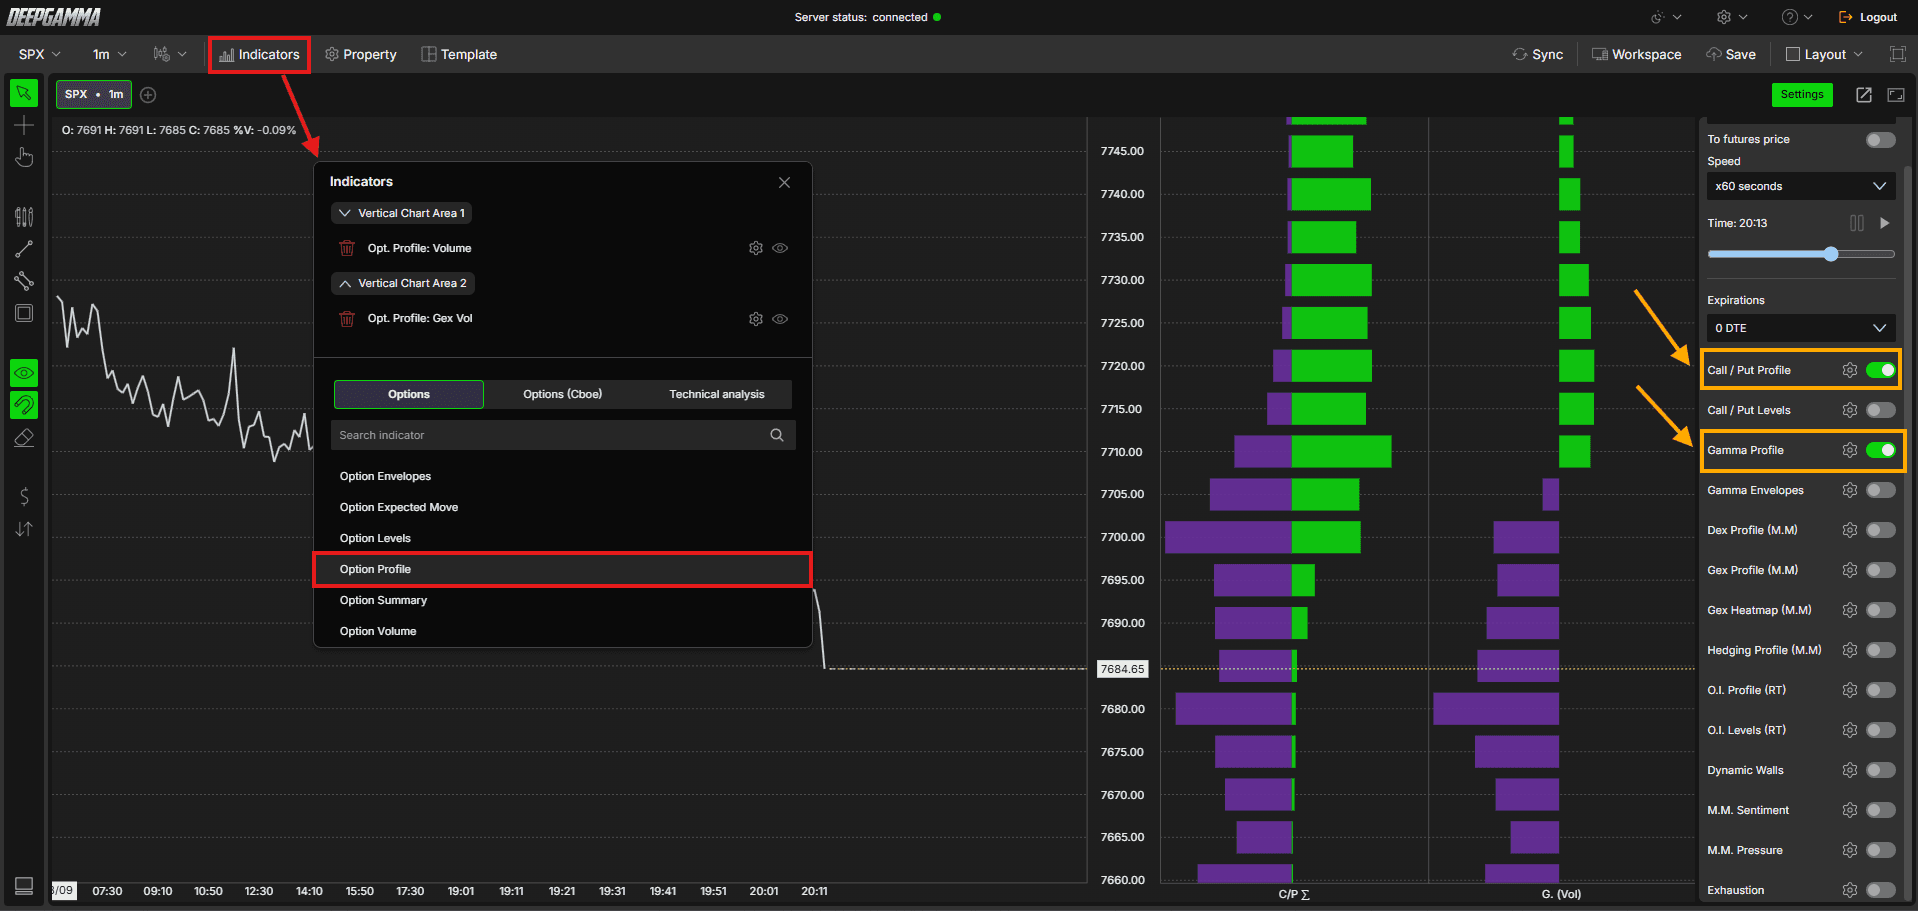
Task: Open settings gear for Opt. Profile: Volume
Action: pos(756,248)
